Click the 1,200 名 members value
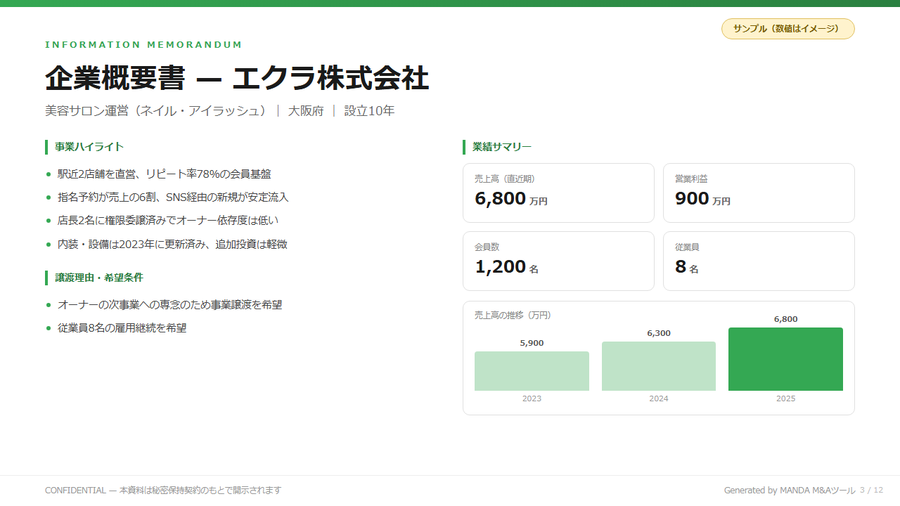Screen dimensions: 900x506 [x=506, y=267]
